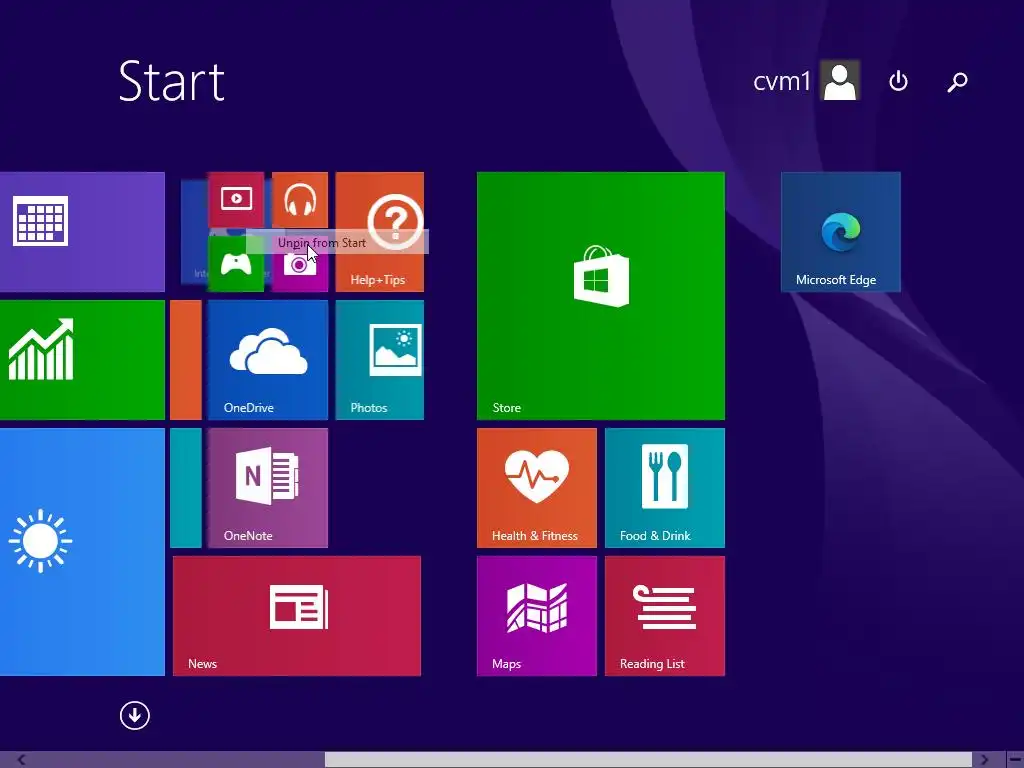Open the Calendar tile

82,232
